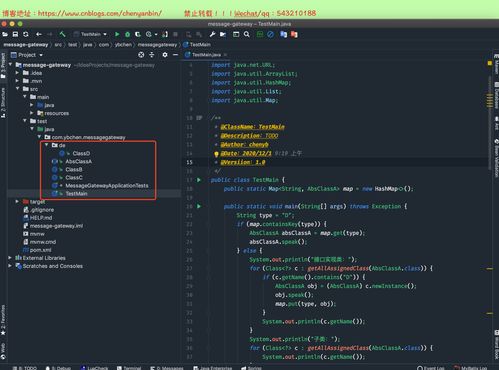
Task: Expand the target folder
Action: pyautogui.click(x=17, y=201)
